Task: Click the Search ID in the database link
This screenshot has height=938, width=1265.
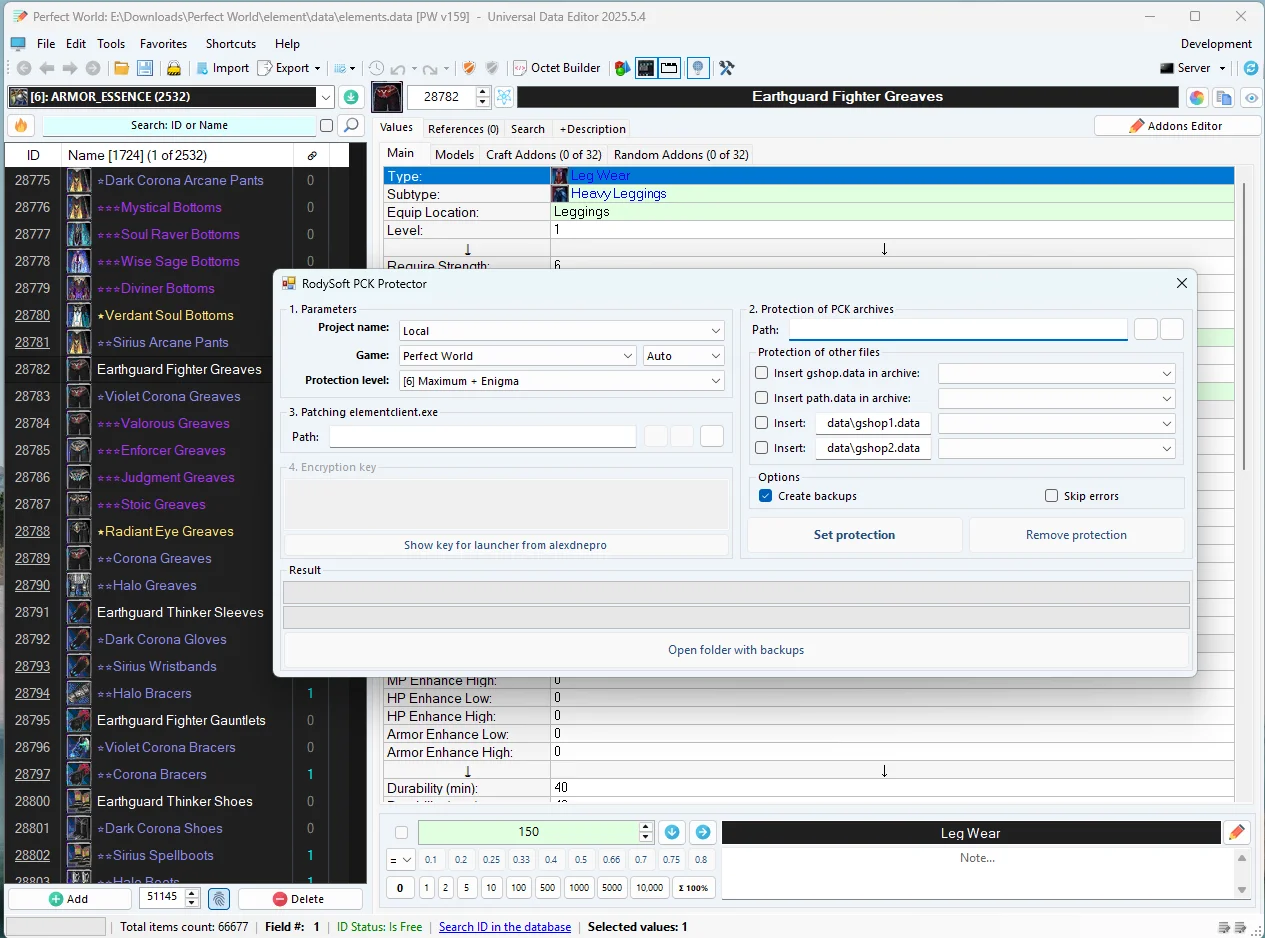Action: tap(505, 927)
